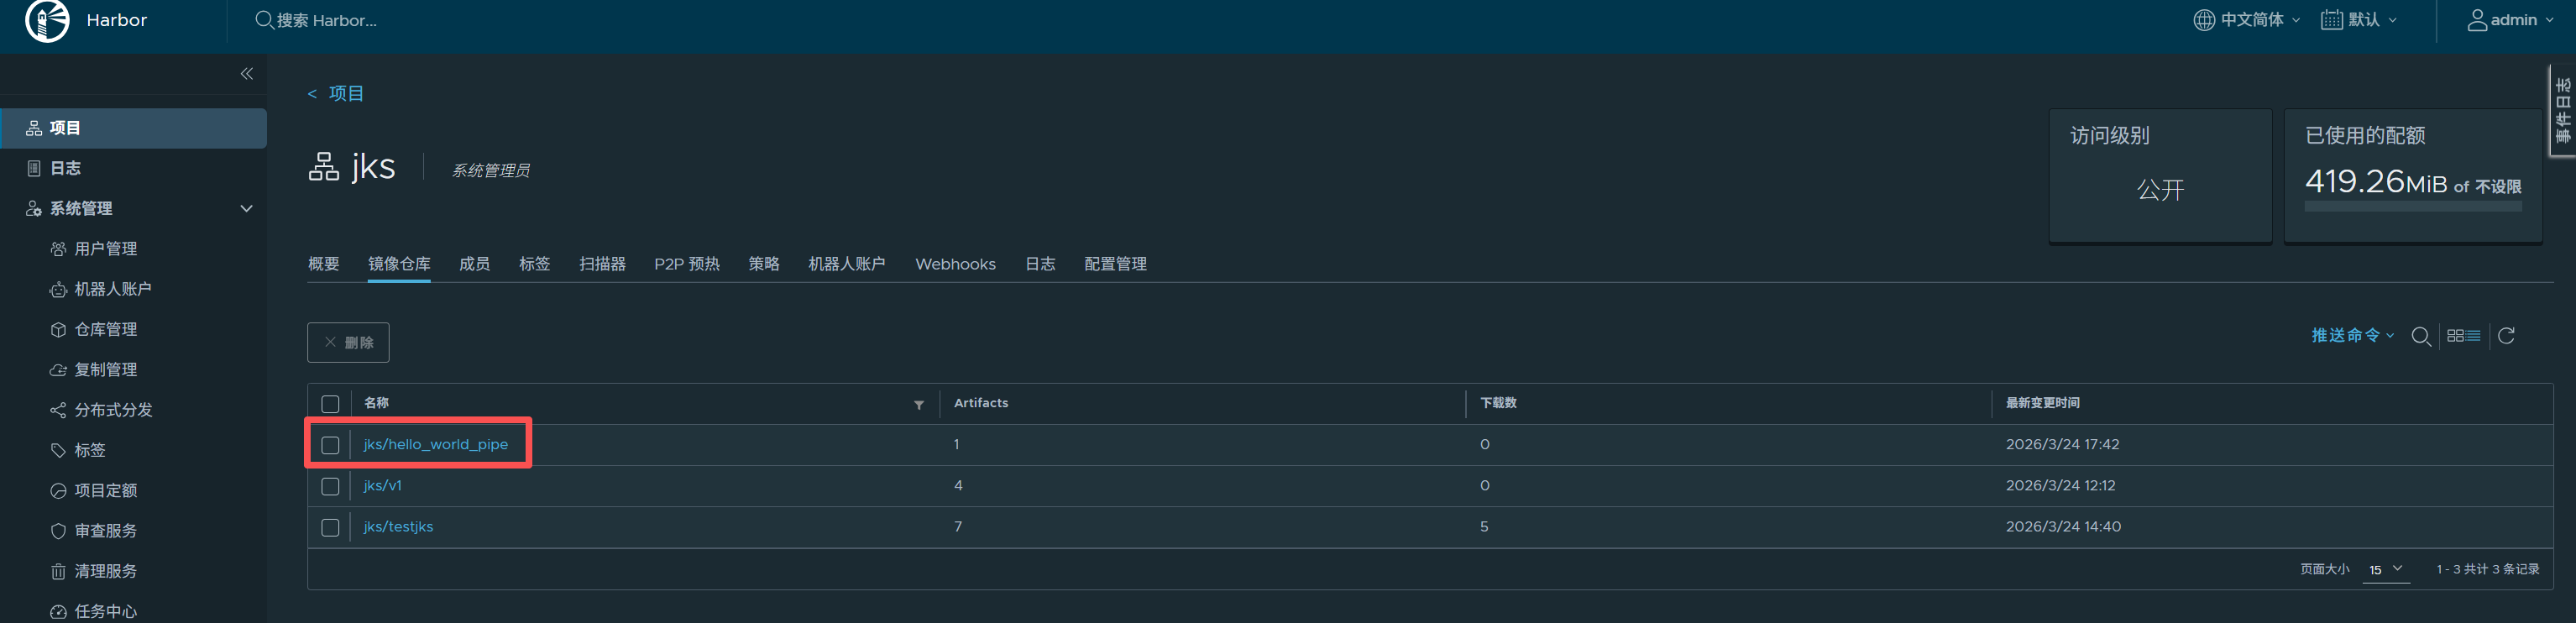
Task: Click the jks project icon beside title
Action: pos(324,167)
